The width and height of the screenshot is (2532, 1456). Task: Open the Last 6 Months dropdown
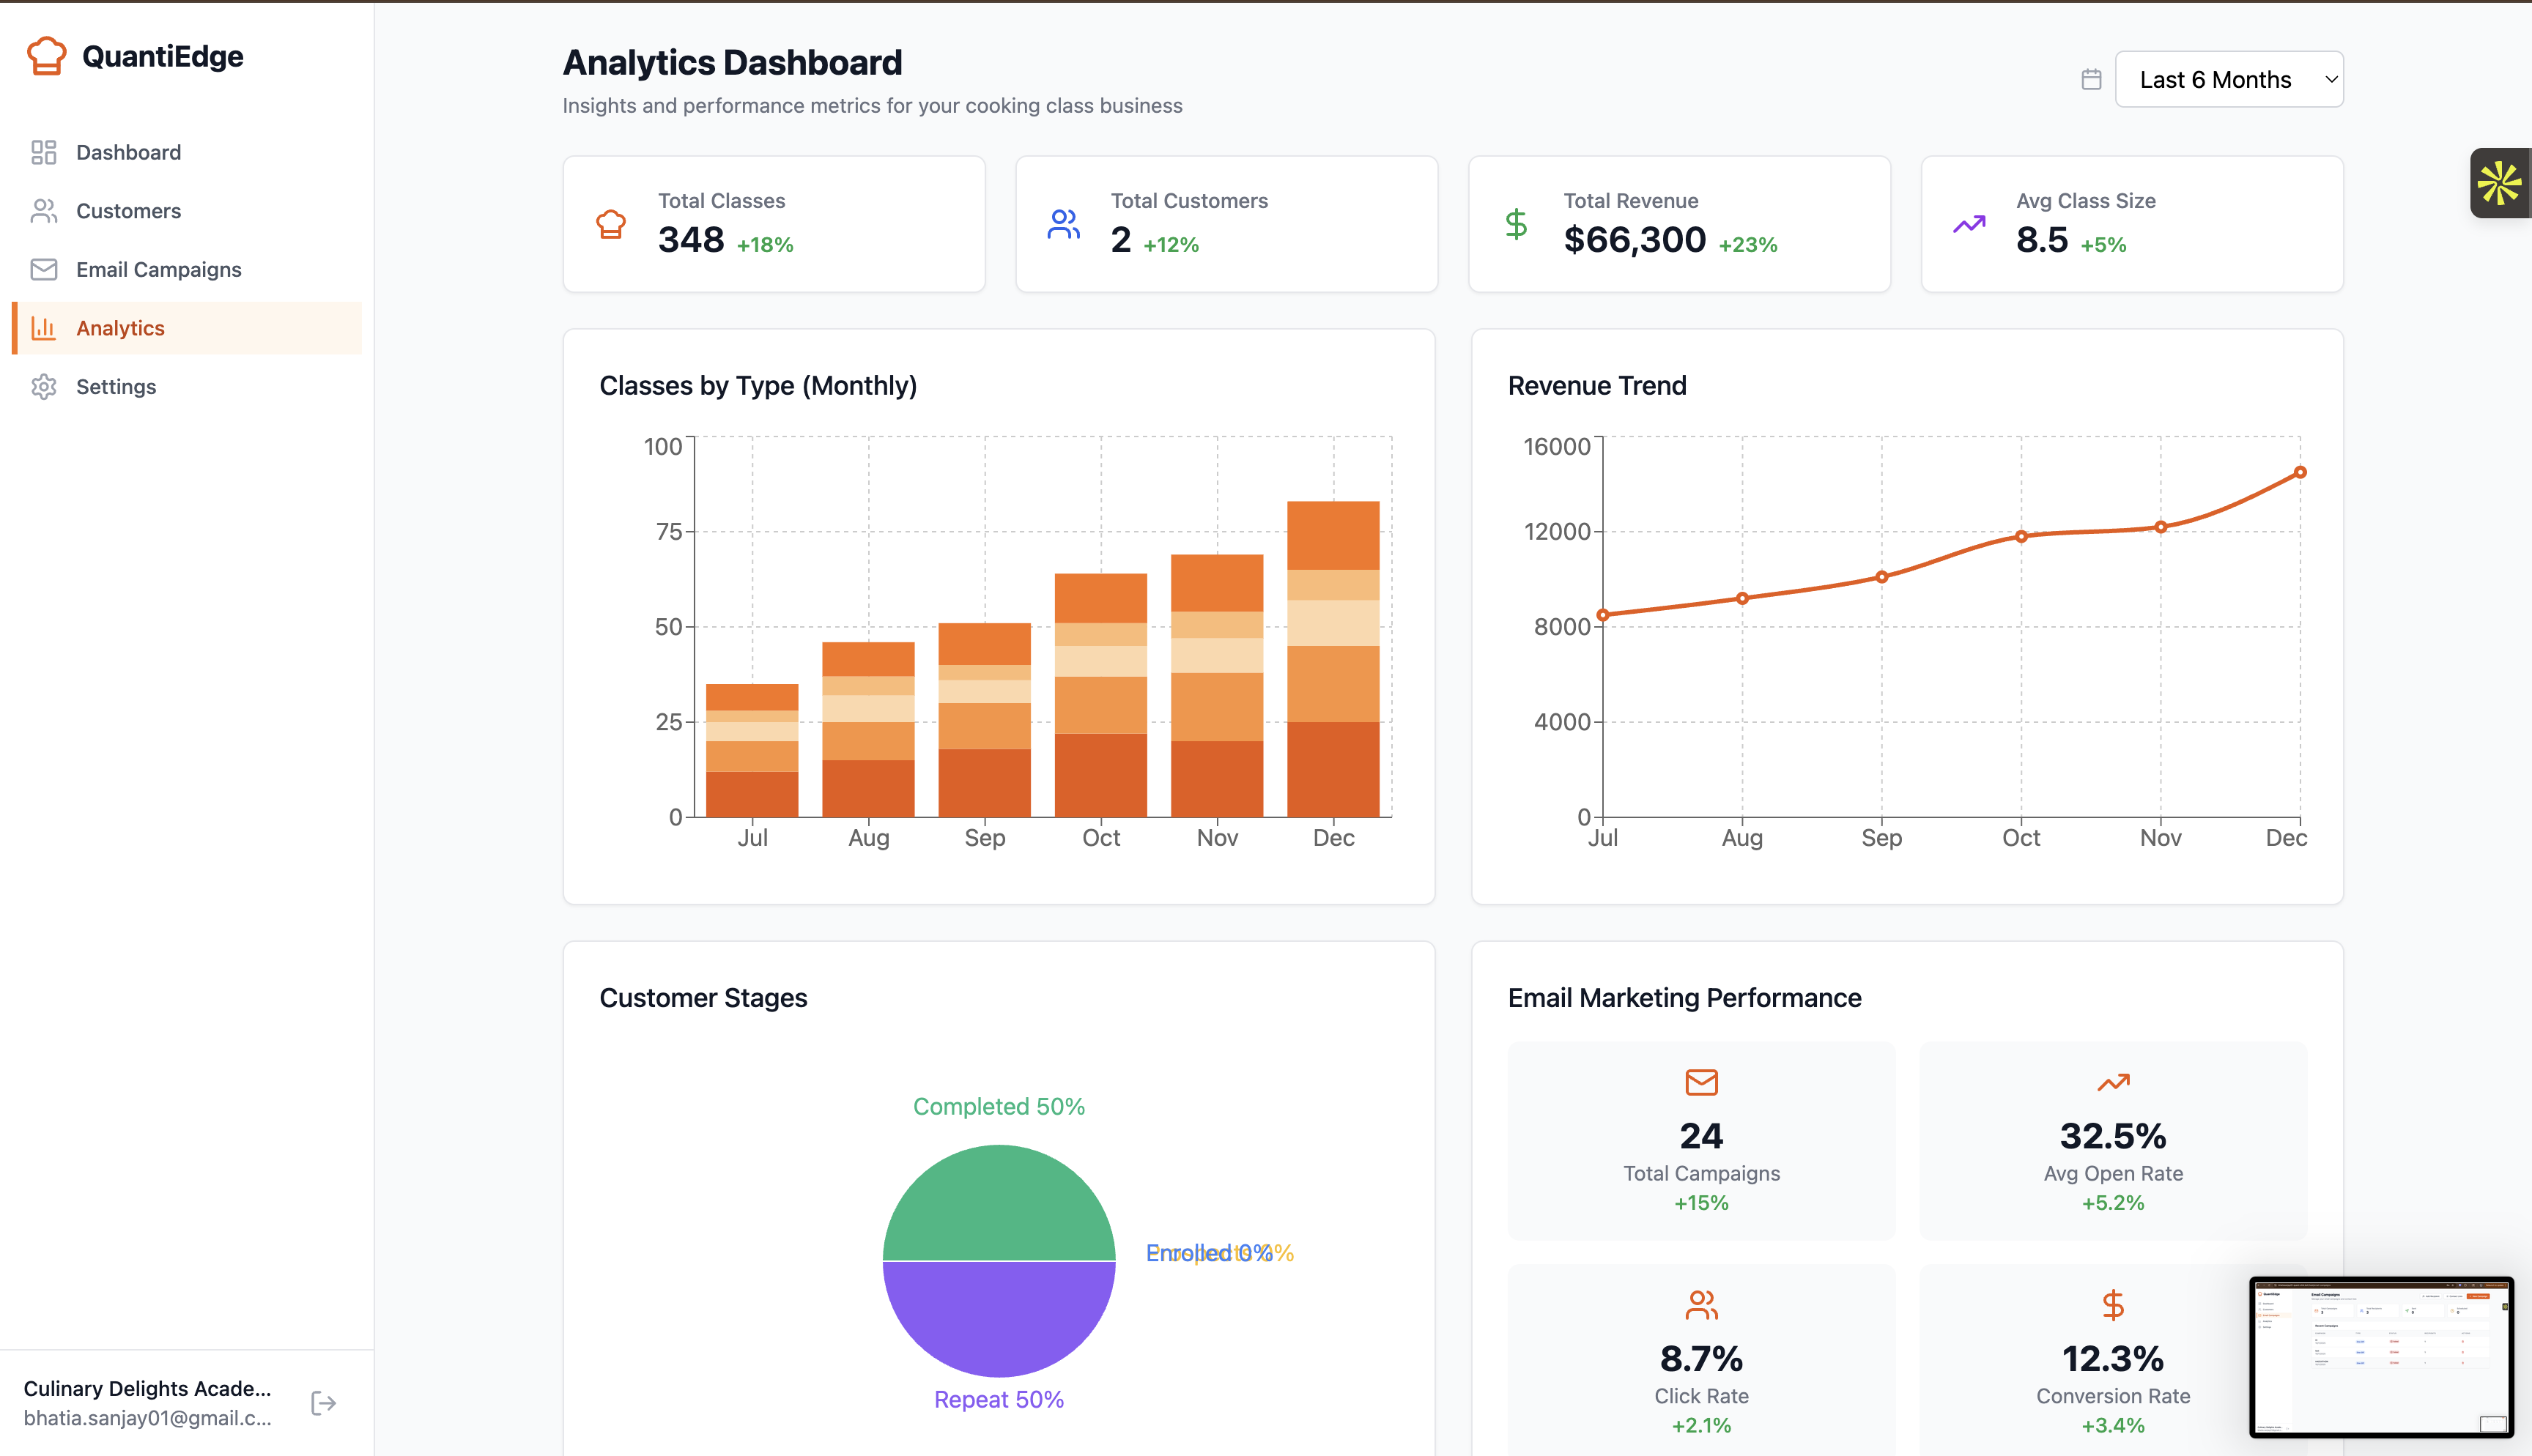coord(2228,80)
